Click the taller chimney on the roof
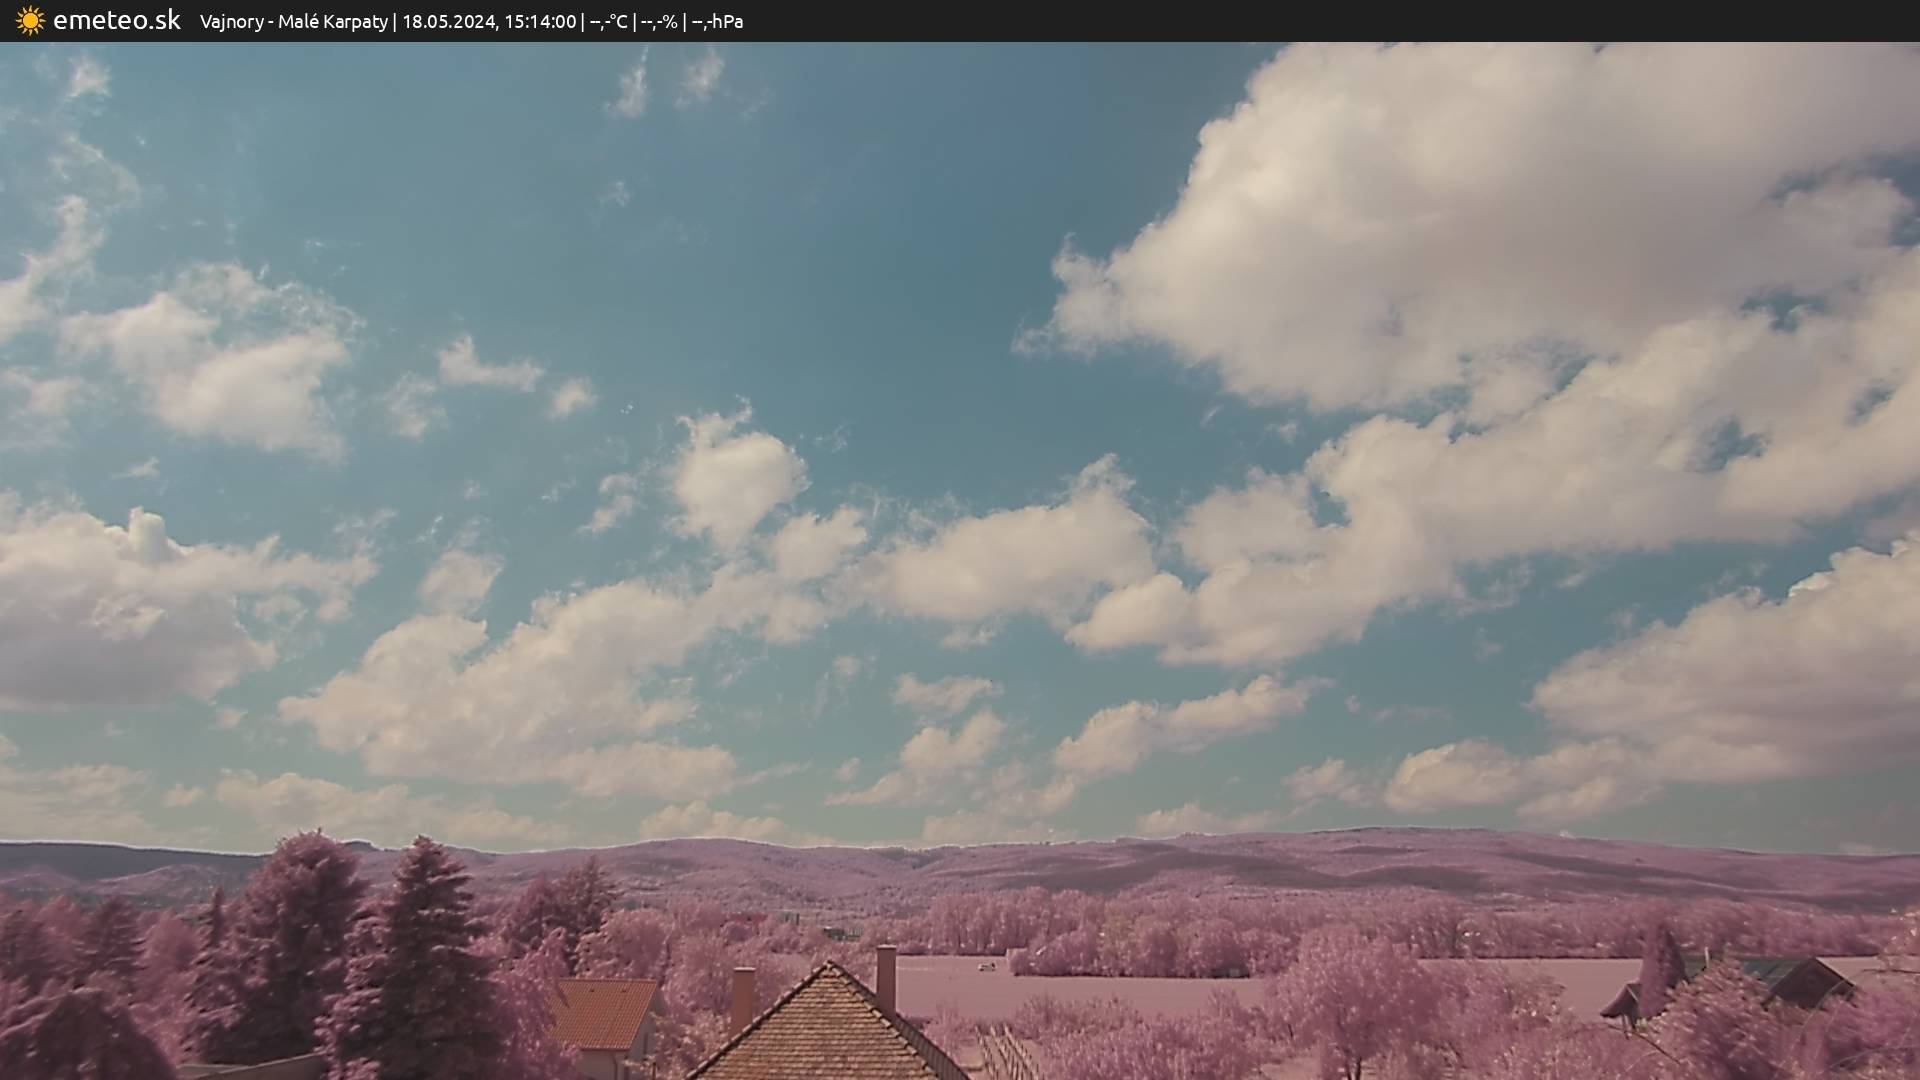Viewport: 1920px width, 1080px height. pyautogui.click(x=886, y=976)
